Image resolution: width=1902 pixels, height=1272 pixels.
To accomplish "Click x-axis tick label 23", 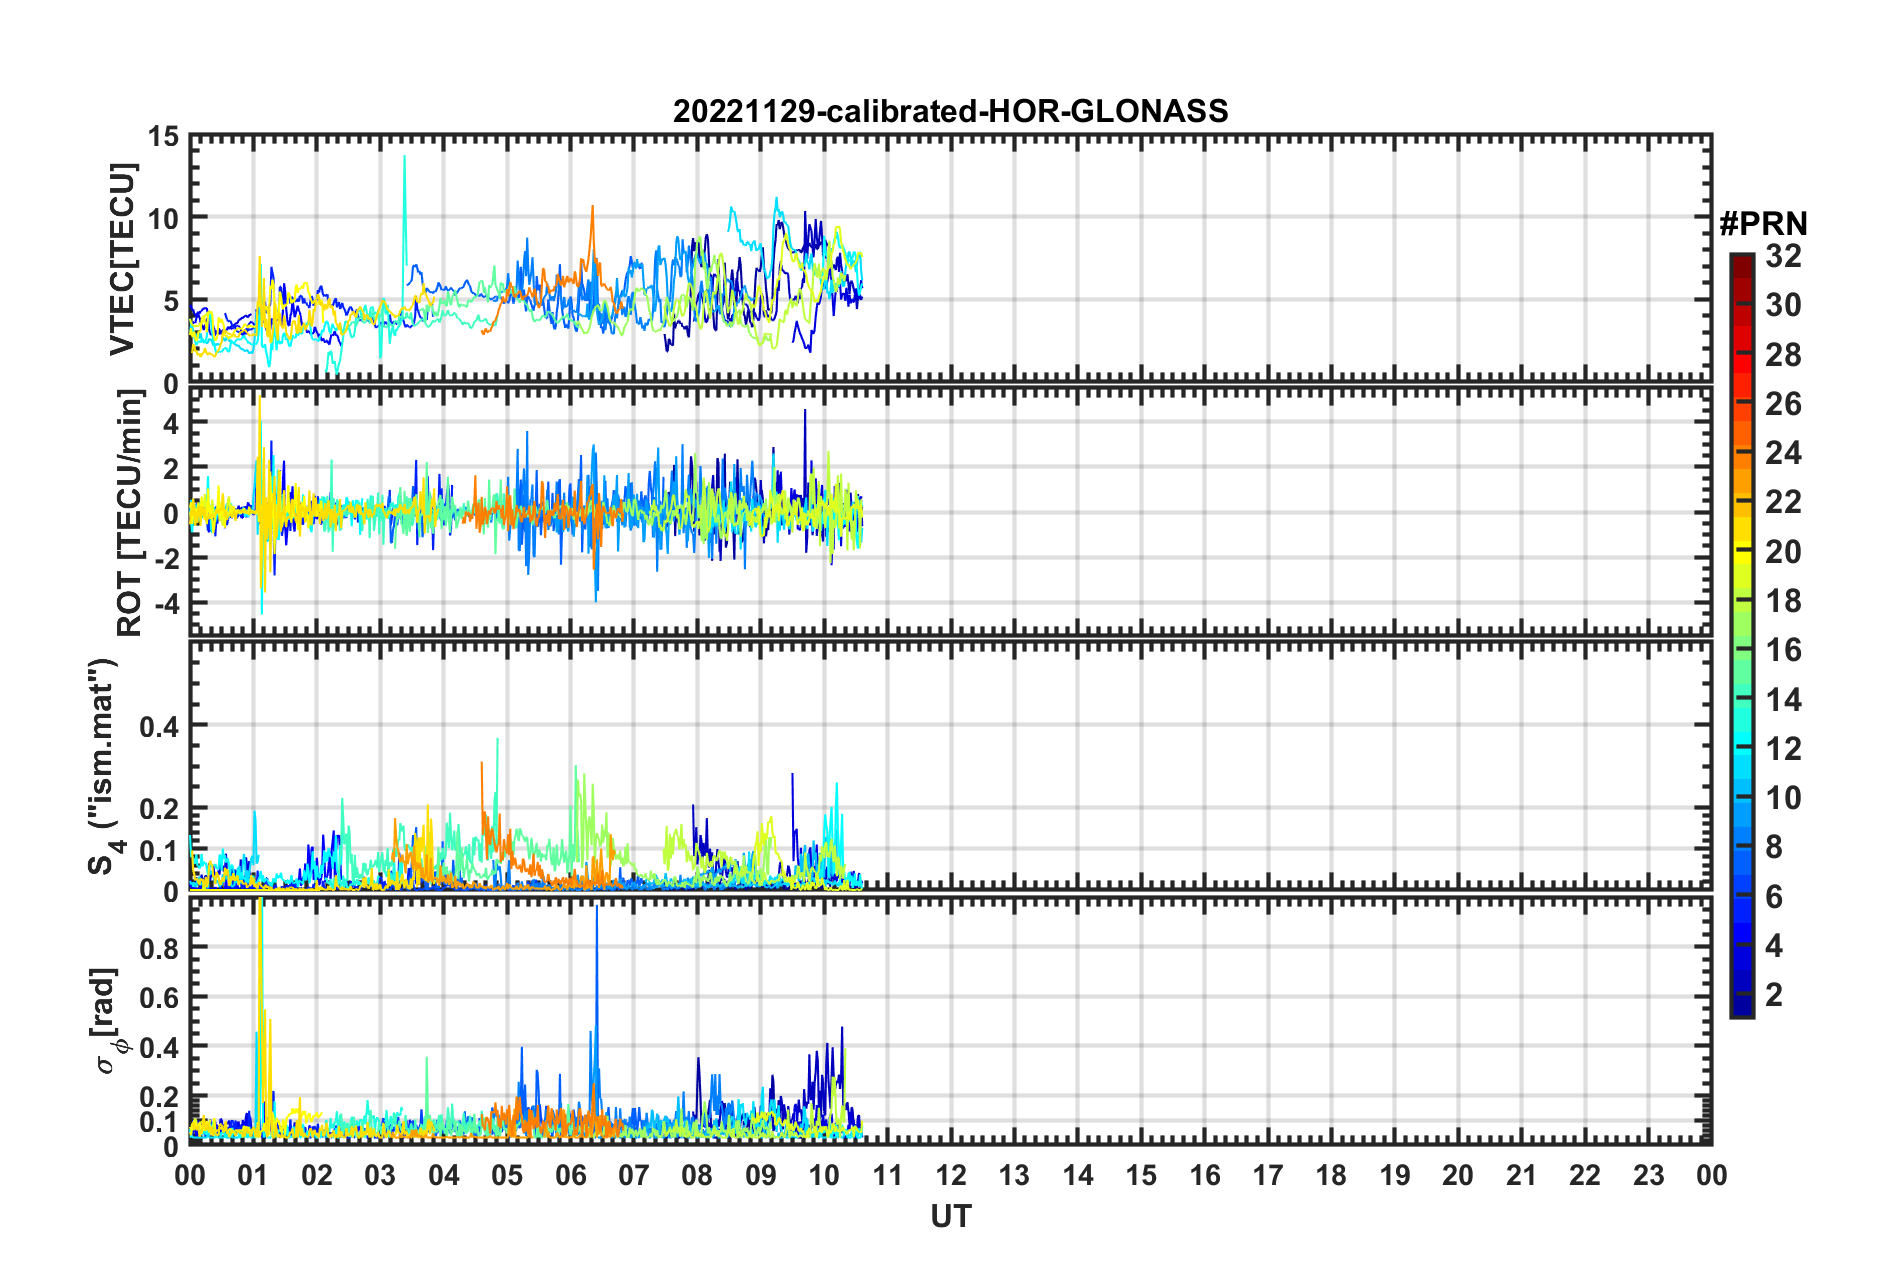I will pos(1648,1175).
